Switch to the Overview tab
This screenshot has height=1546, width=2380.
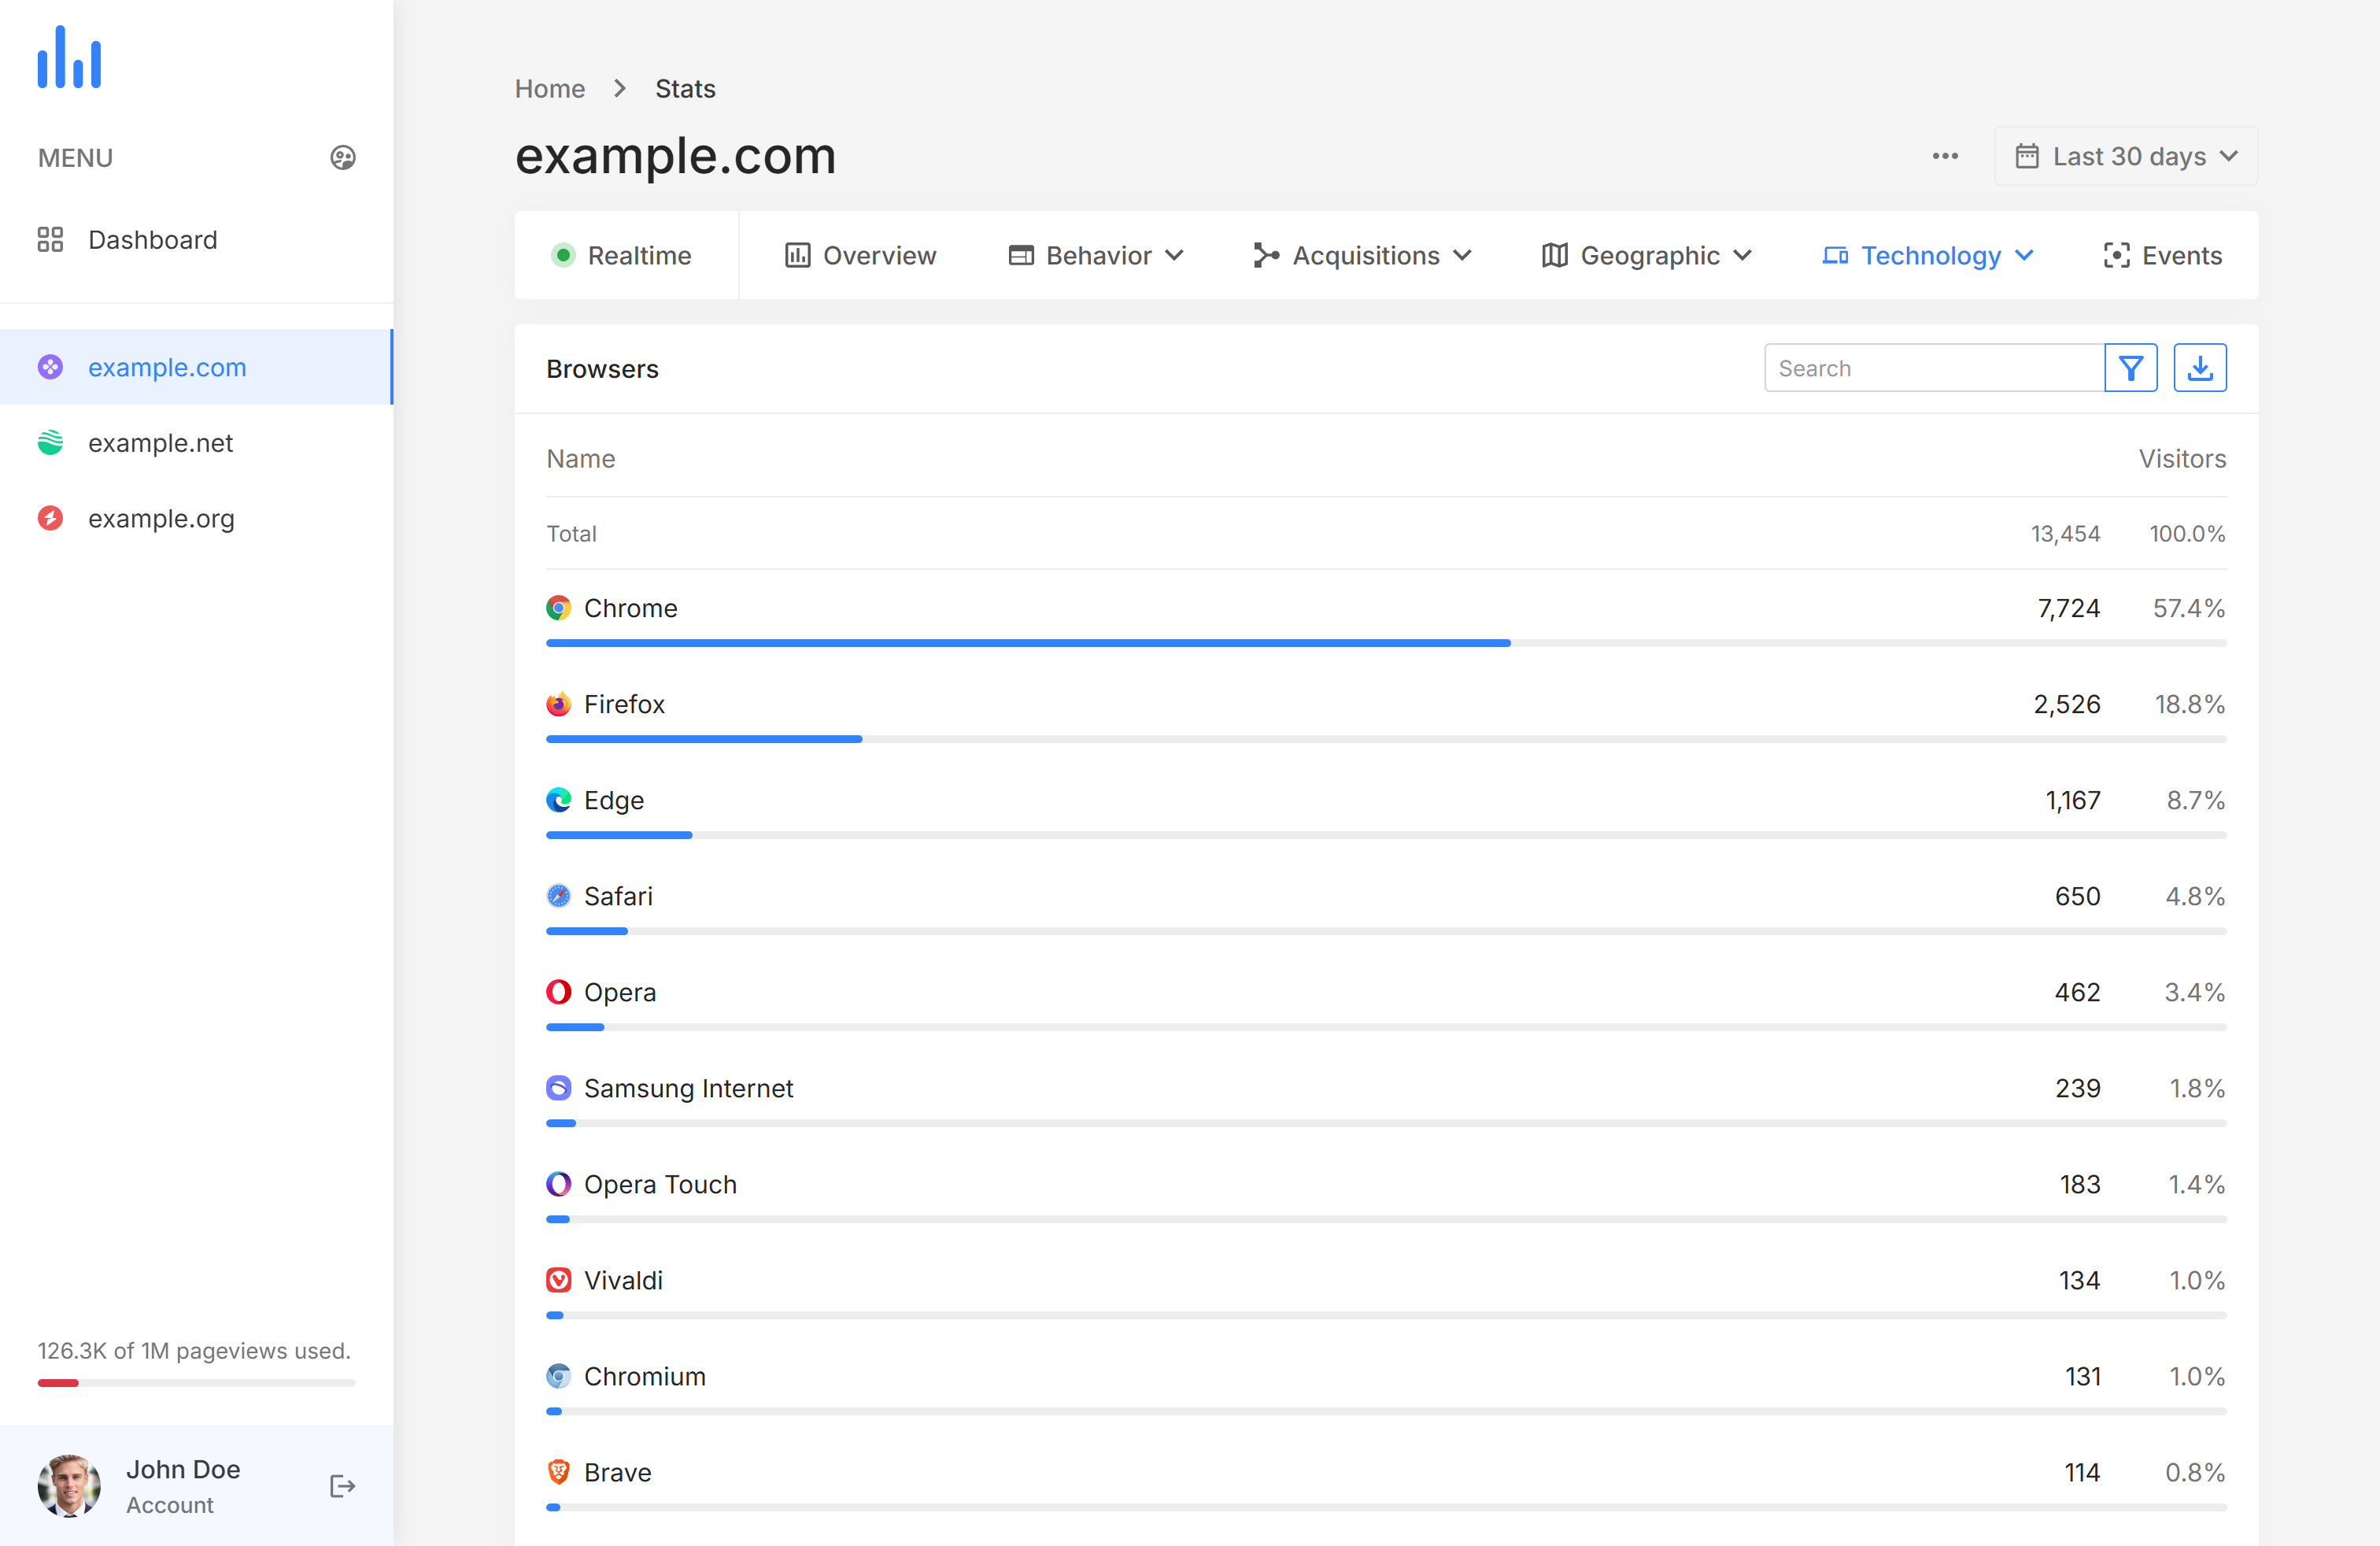coord(860,256)
